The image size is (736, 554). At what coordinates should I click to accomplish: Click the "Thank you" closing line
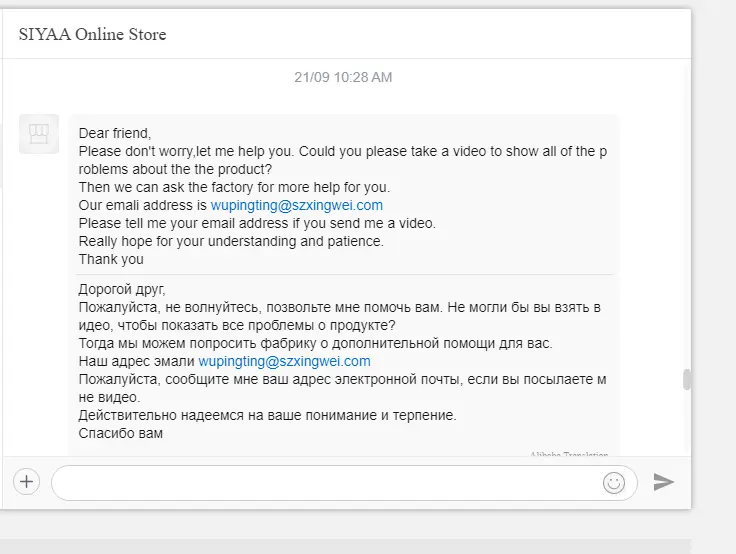tap(111, 259)
